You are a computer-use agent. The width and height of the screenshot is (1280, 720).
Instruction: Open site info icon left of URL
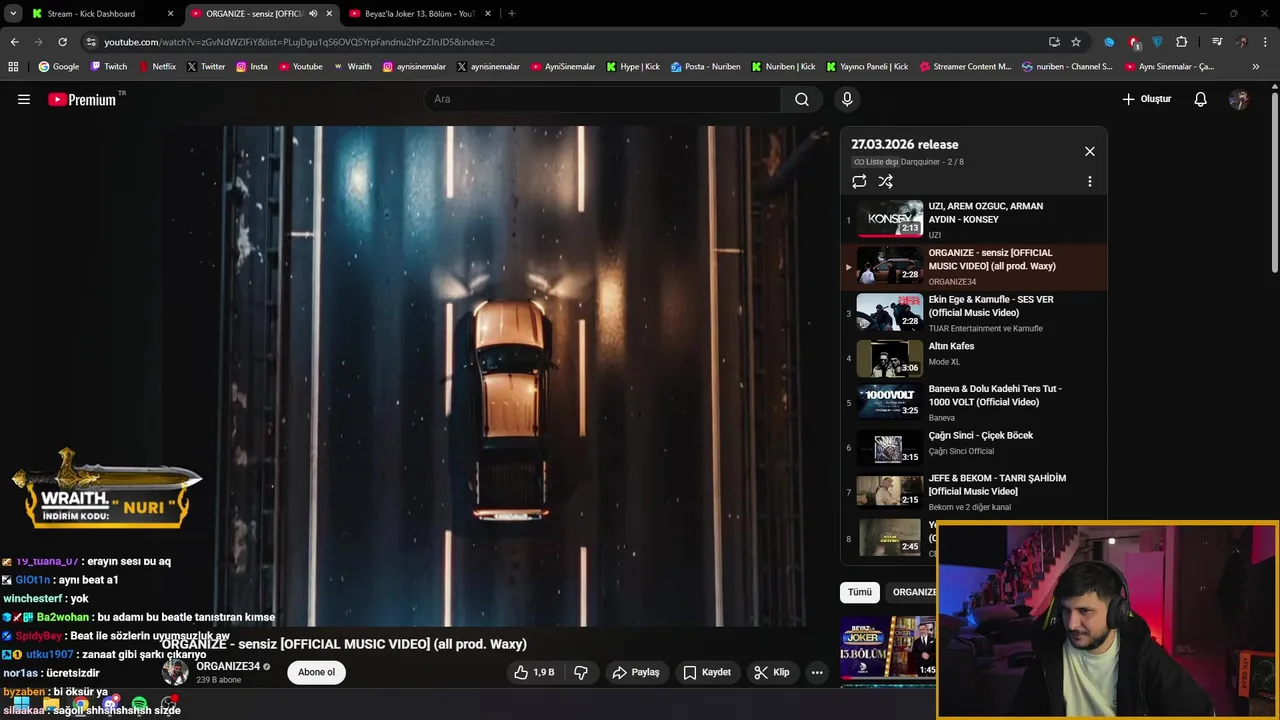91,42
